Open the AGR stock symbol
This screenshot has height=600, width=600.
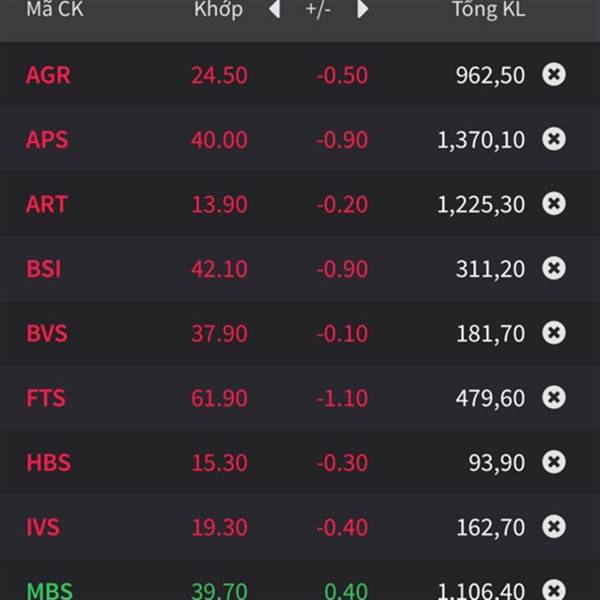48,75
